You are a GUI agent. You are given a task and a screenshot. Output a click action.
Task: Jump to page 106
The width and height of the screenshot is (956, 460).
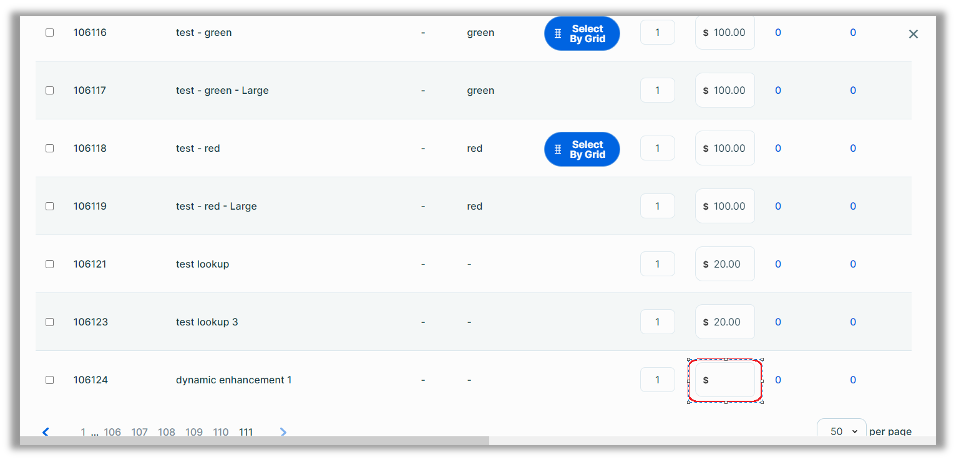click(x=112, y=433)
